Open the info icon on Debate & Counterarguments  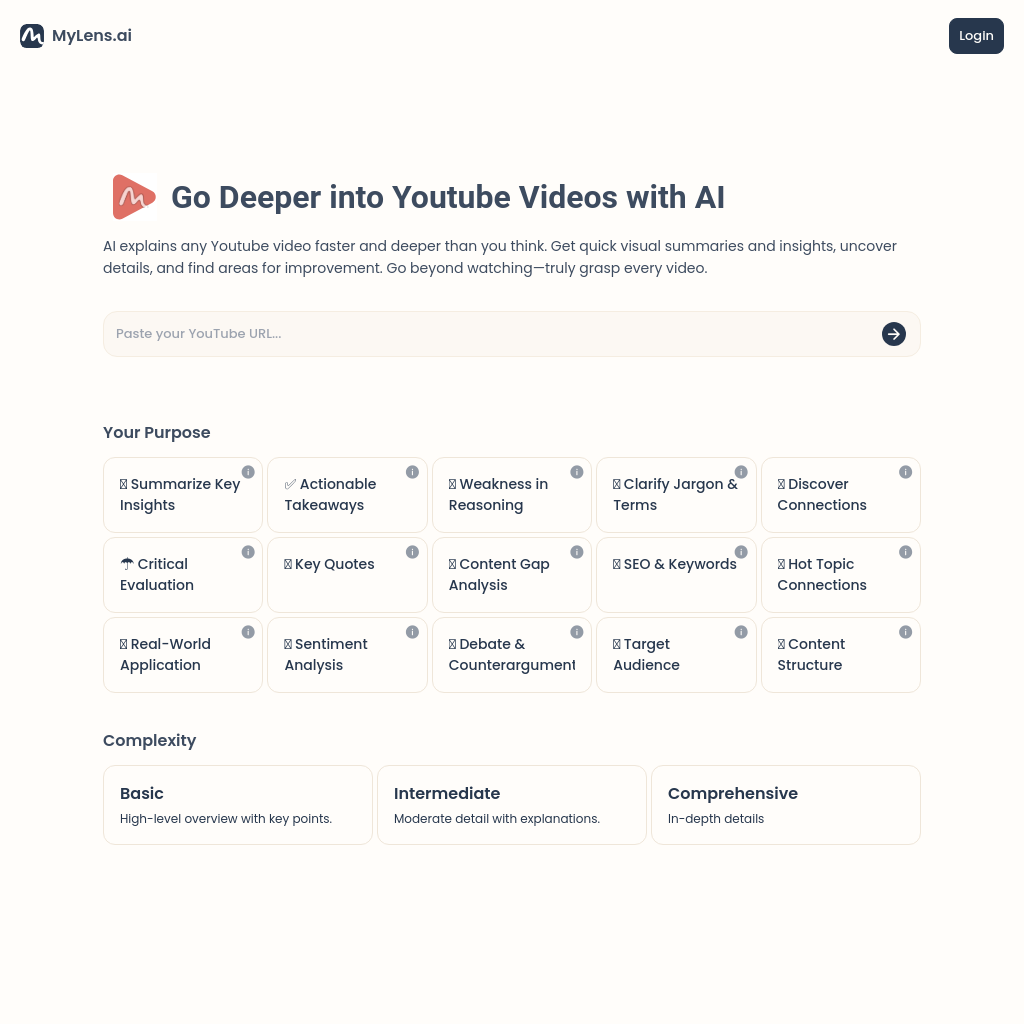tap(576, 632)
